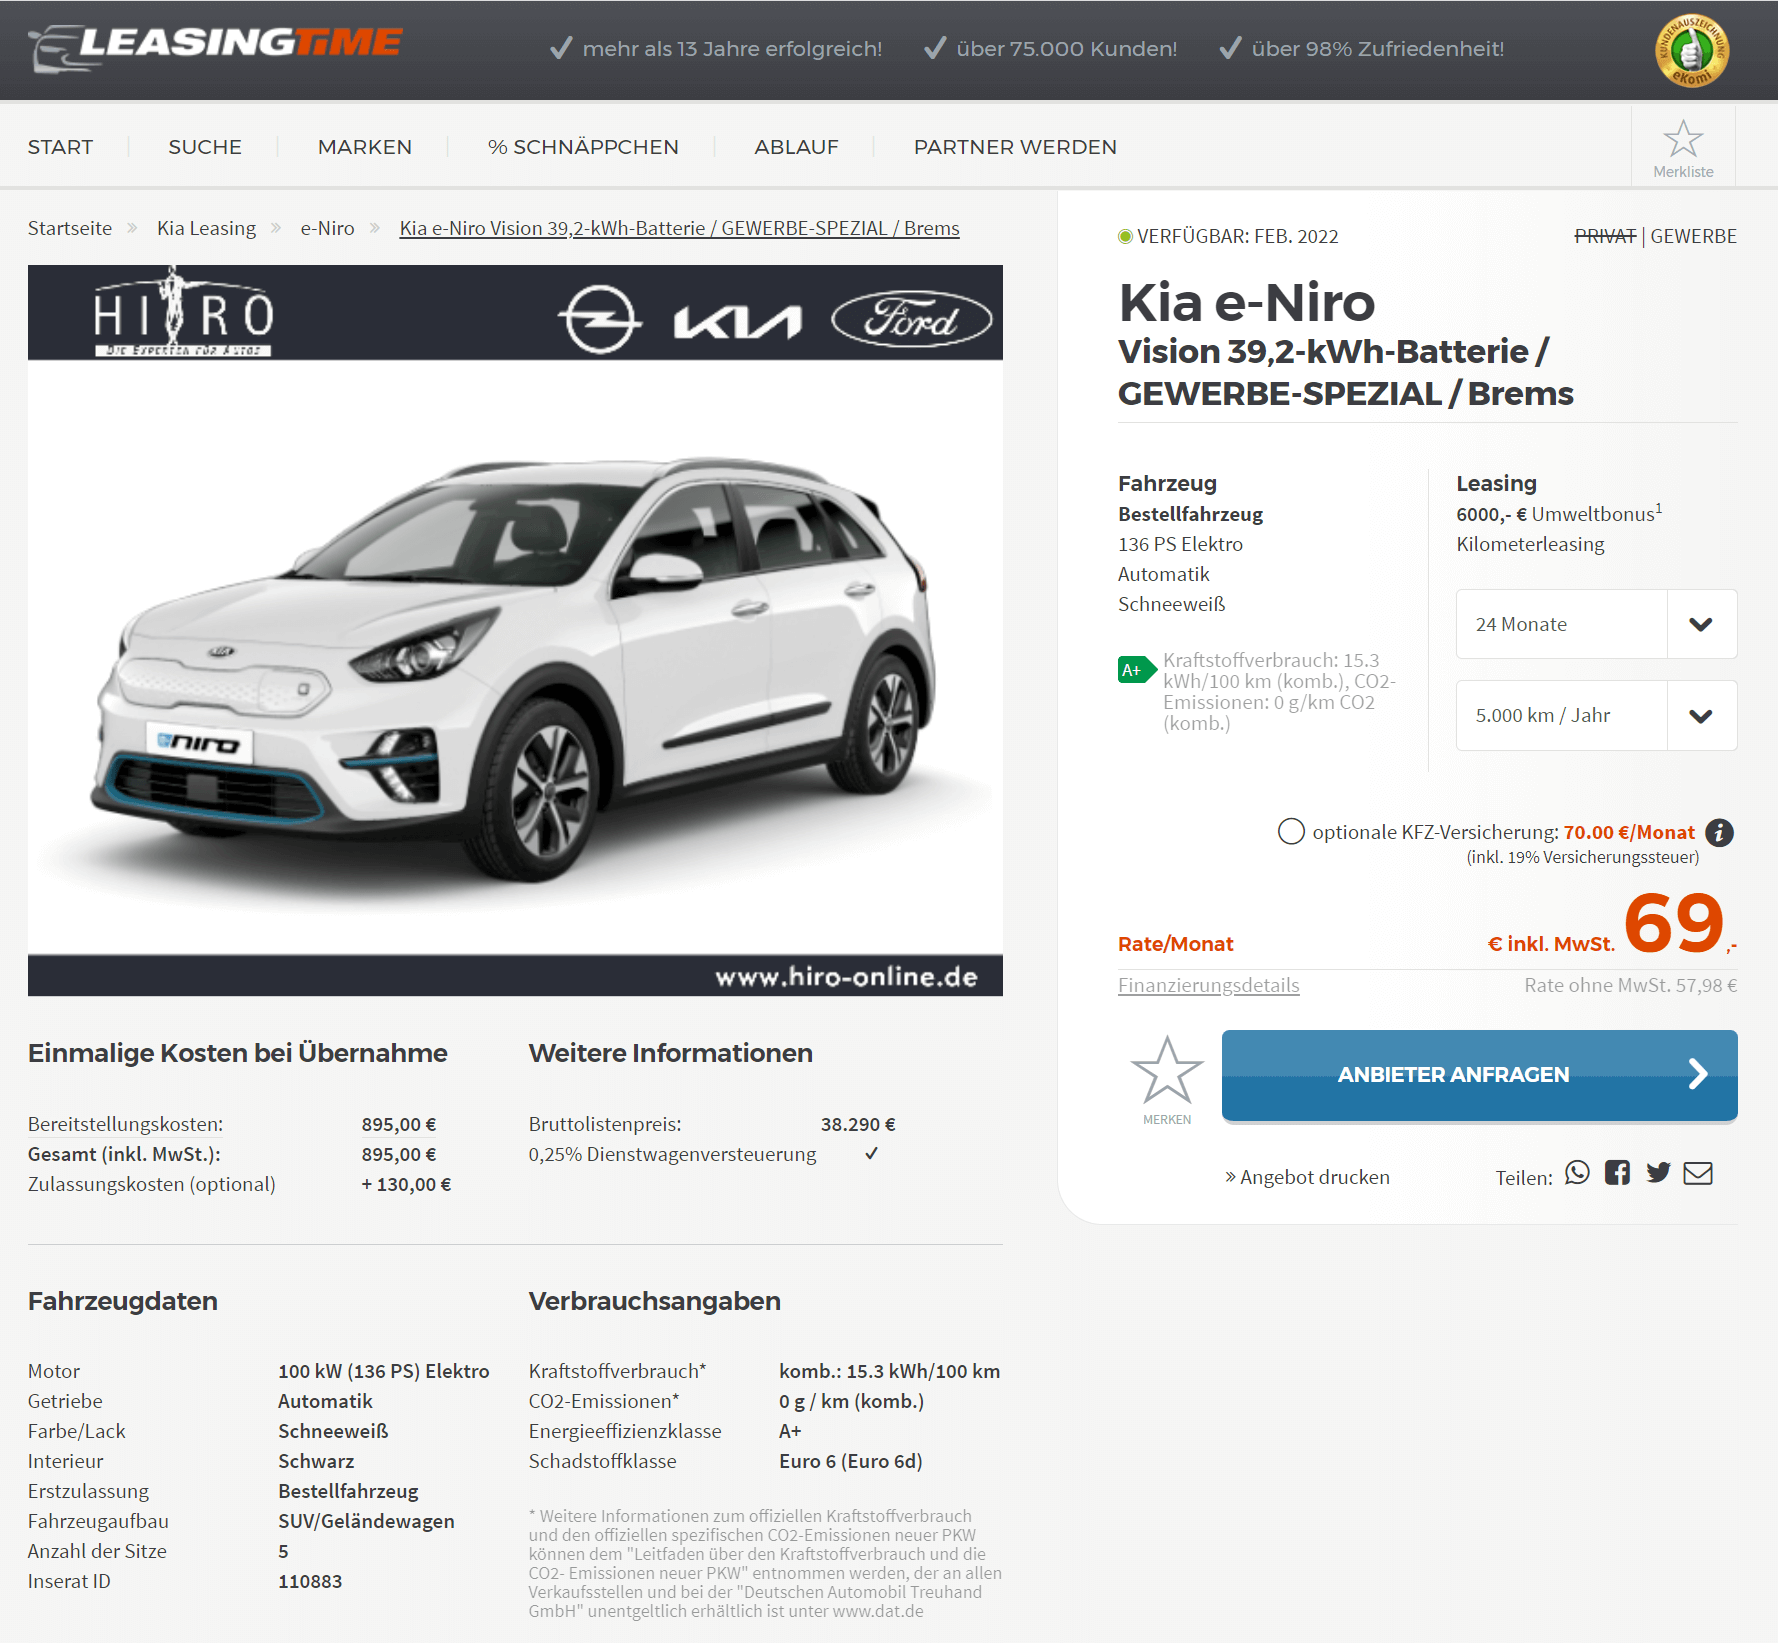The width and height of the screenshot is (1778, 1643).
Task: Enable optionale KFZ-Versicherung radio button
Action: 1291,832
